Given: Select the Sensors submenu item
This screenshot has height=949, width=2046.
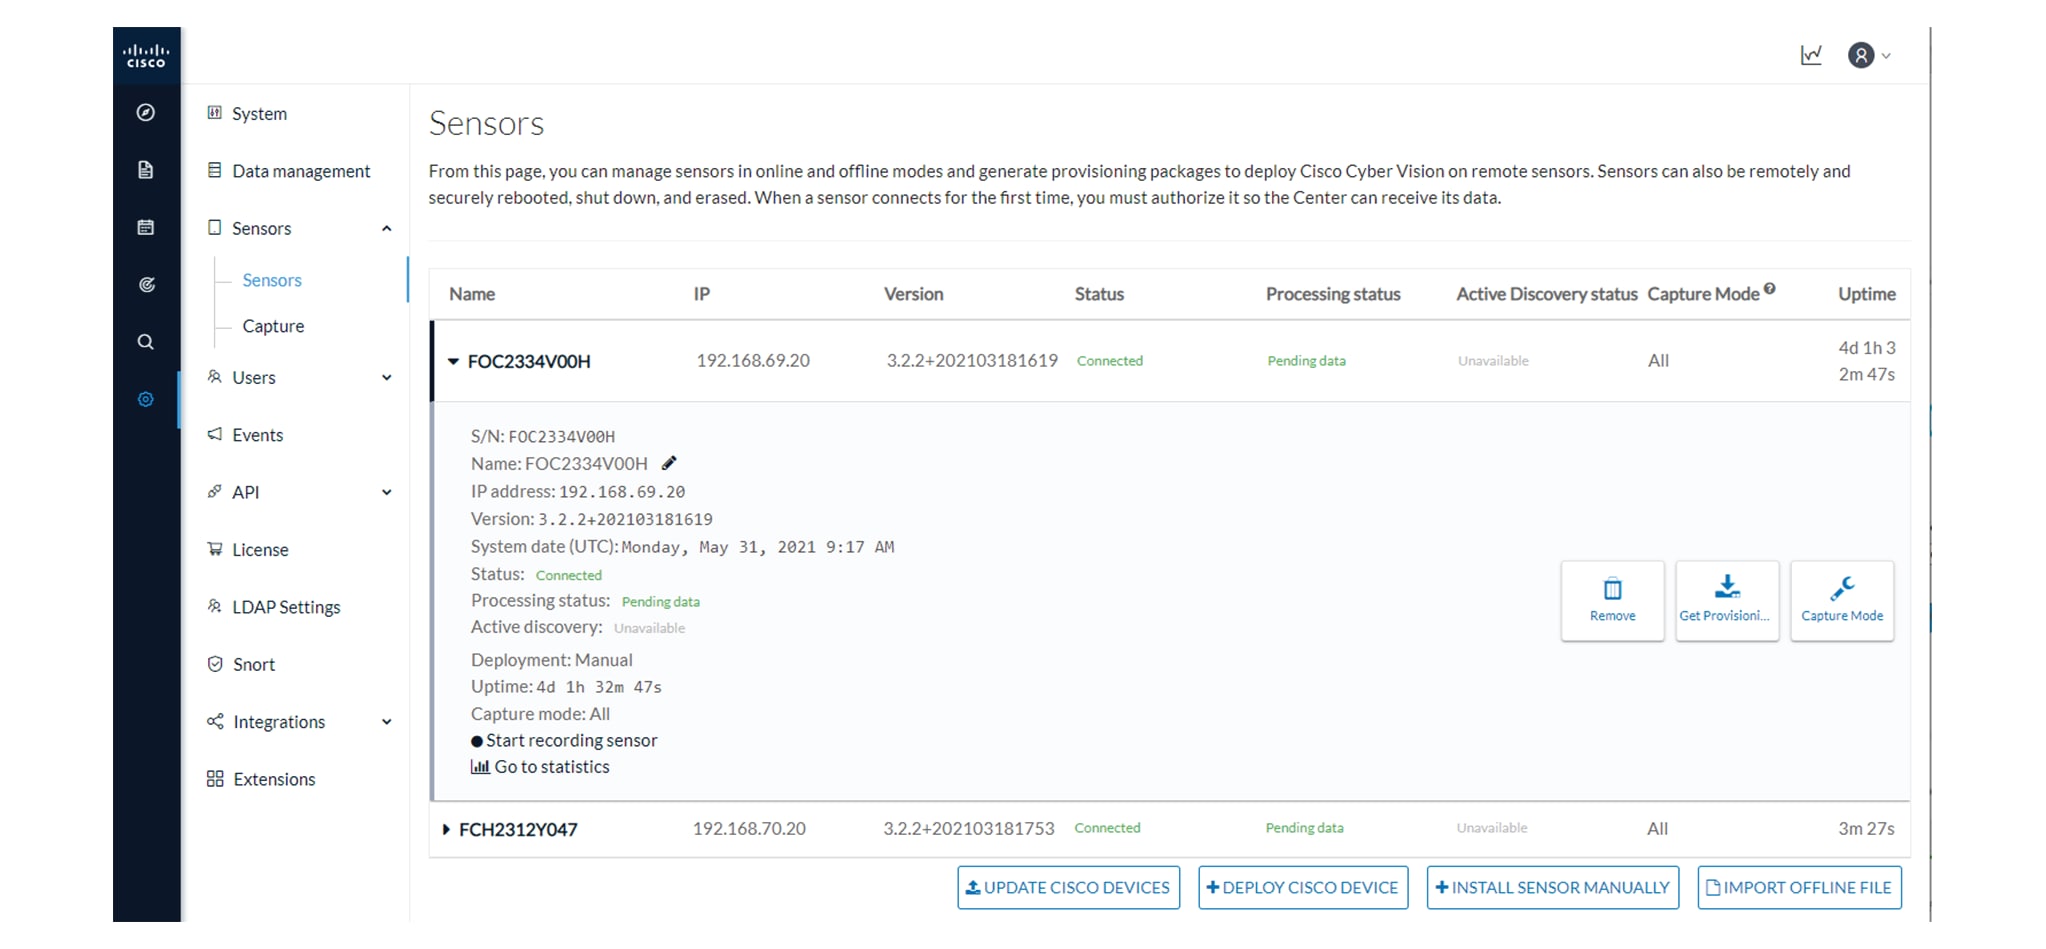Looking at the screenshot, I should 271,280.
